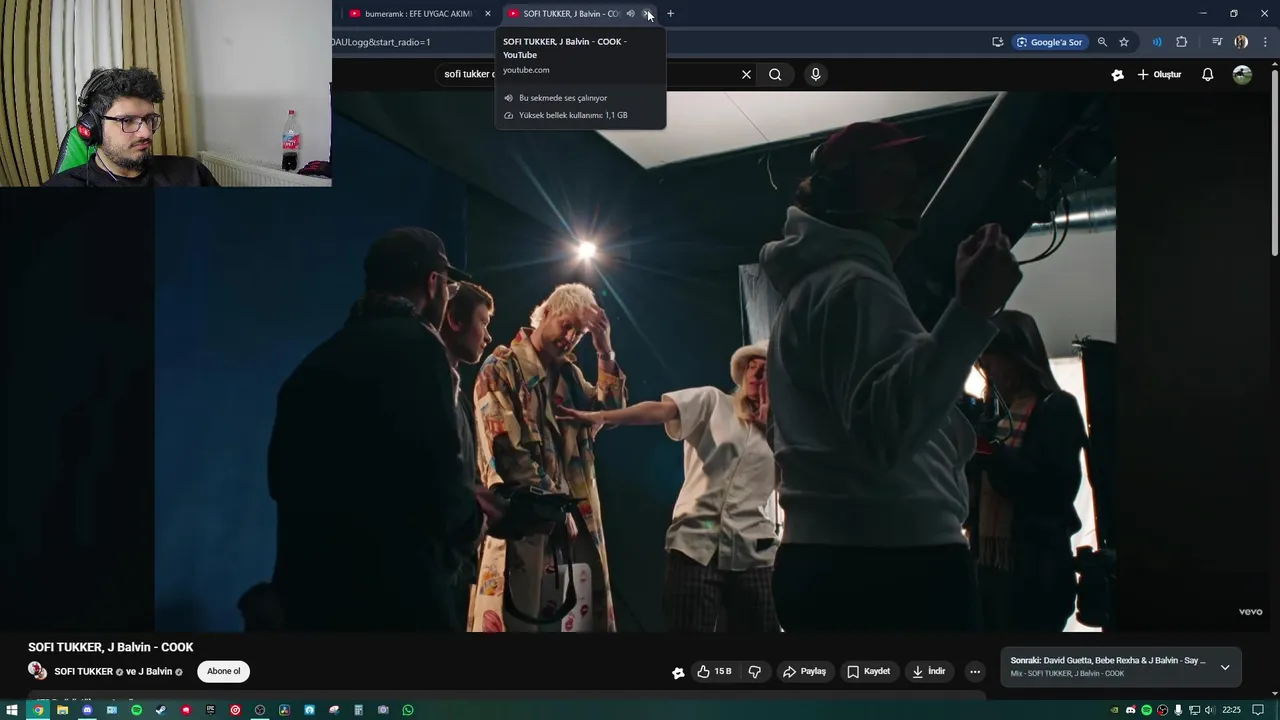The width and height of the screenshot is (1280, 720).
Task: Open the system volume speaker icon
Action: click(x=1210, y=710)
